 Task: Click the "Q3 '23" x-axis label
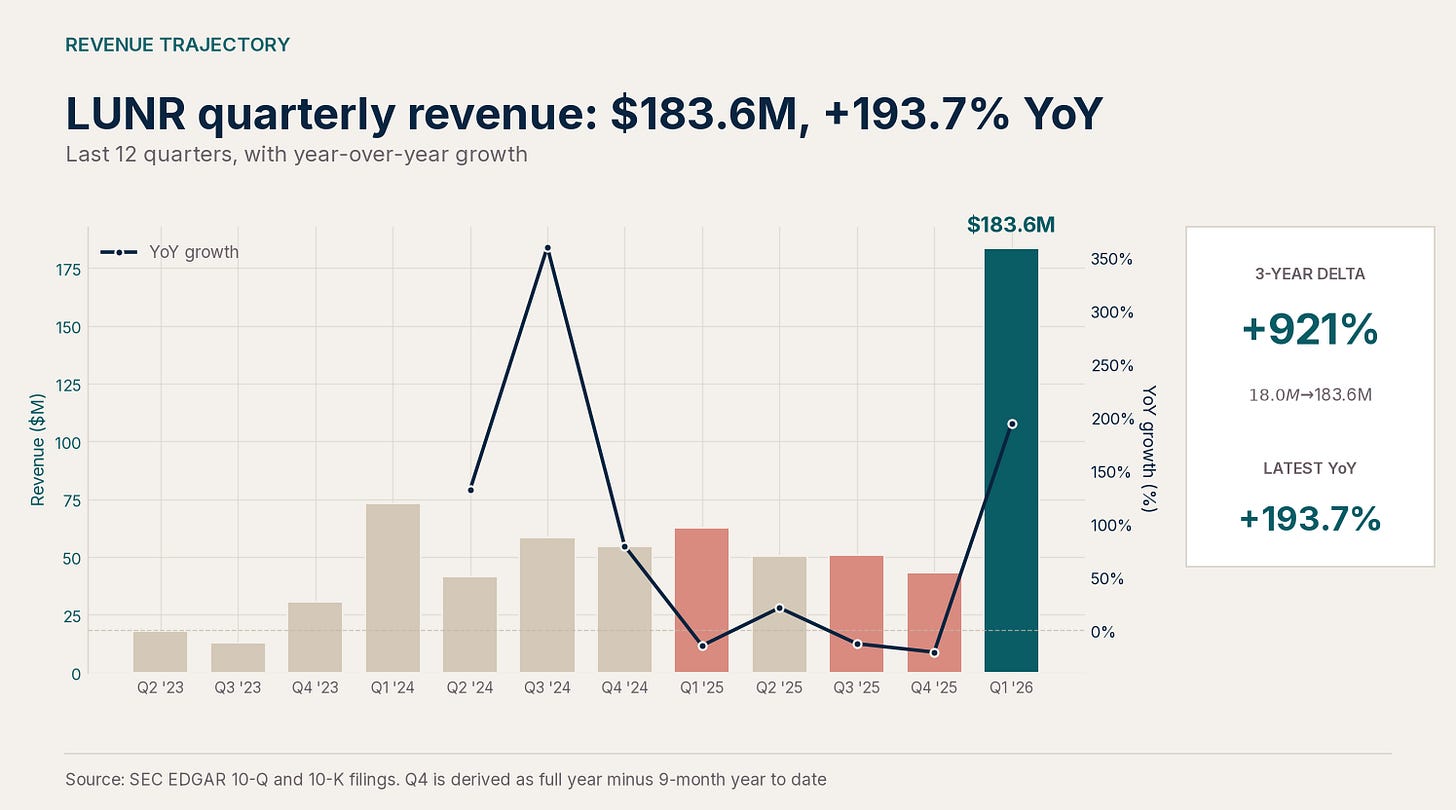pyautogui.click(x=237, y=689)
